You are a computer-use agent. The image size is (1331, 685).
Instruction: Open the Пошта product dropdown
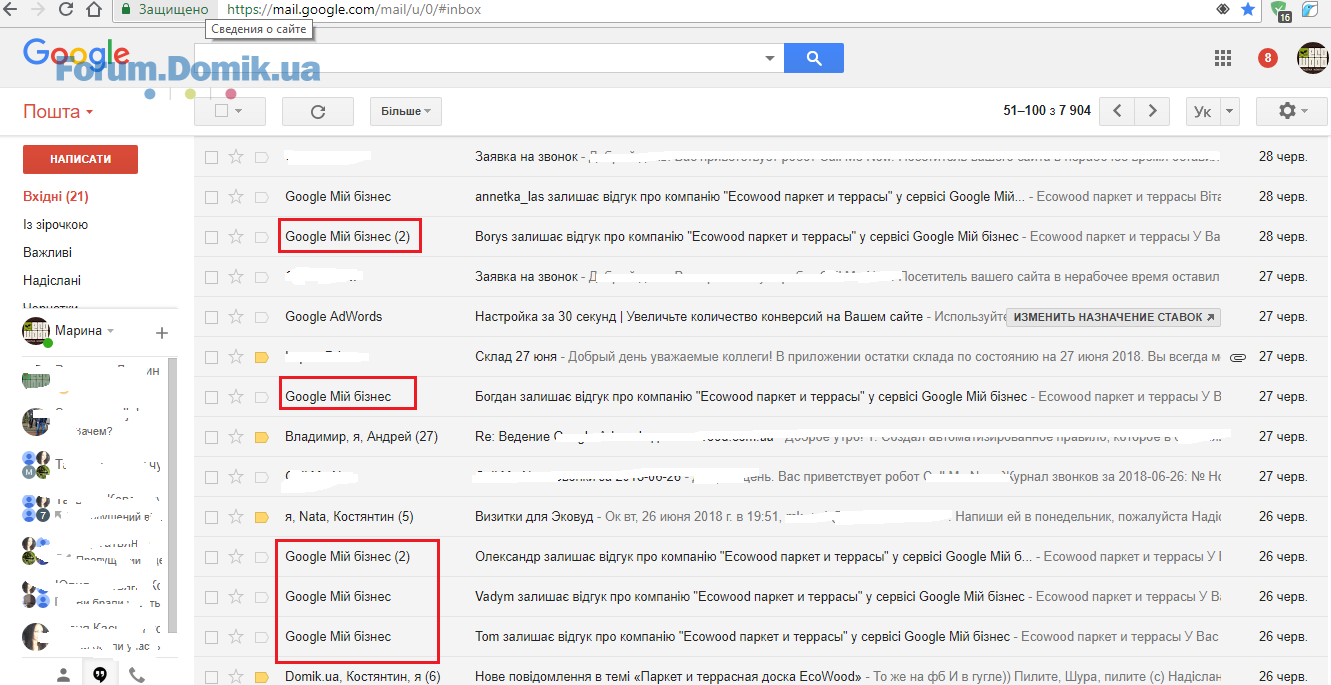58,112
